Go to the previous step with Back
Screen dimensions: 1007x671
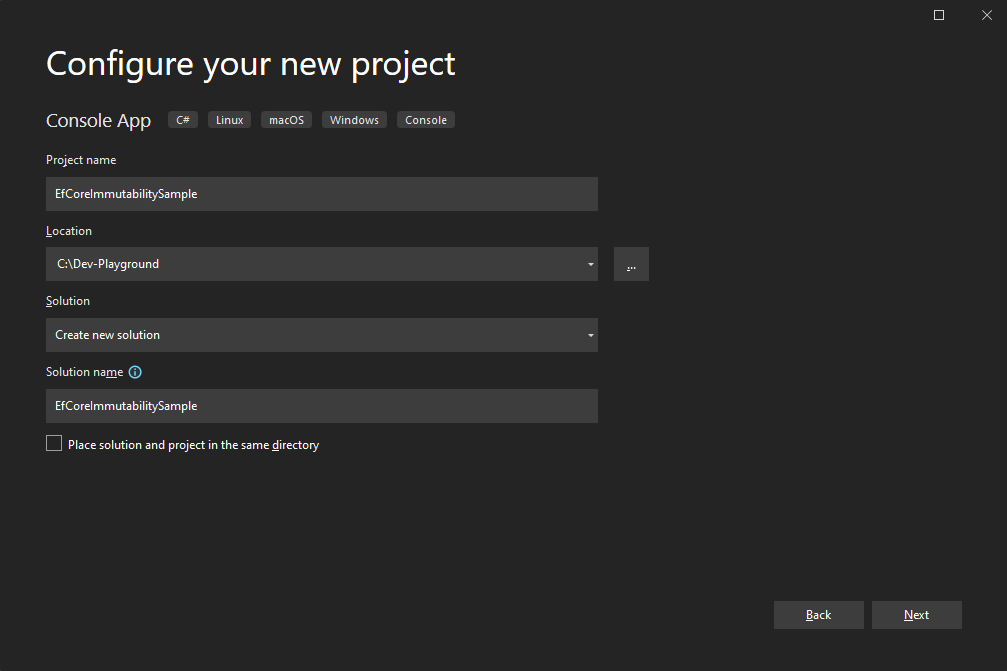pos(818,615)
